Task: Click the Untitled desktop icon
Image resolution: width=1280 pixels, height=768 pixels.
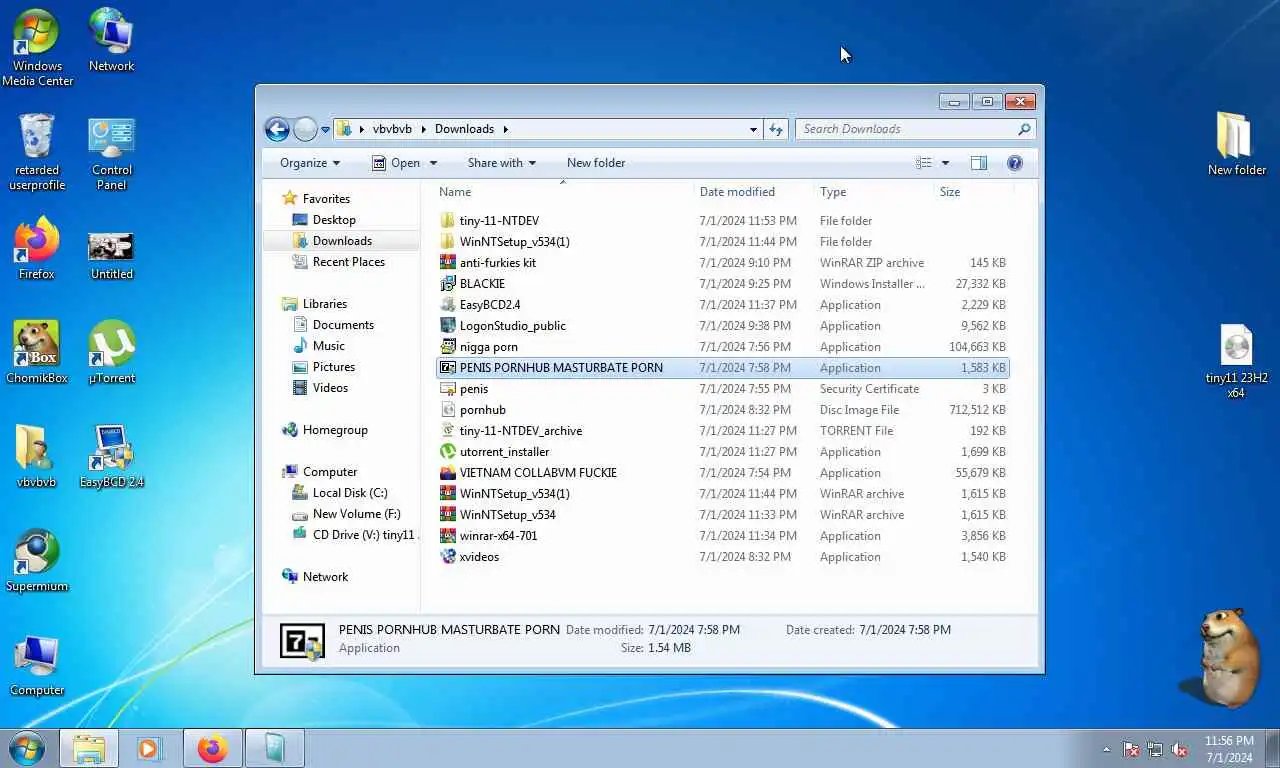Action: tap(111, 254)
